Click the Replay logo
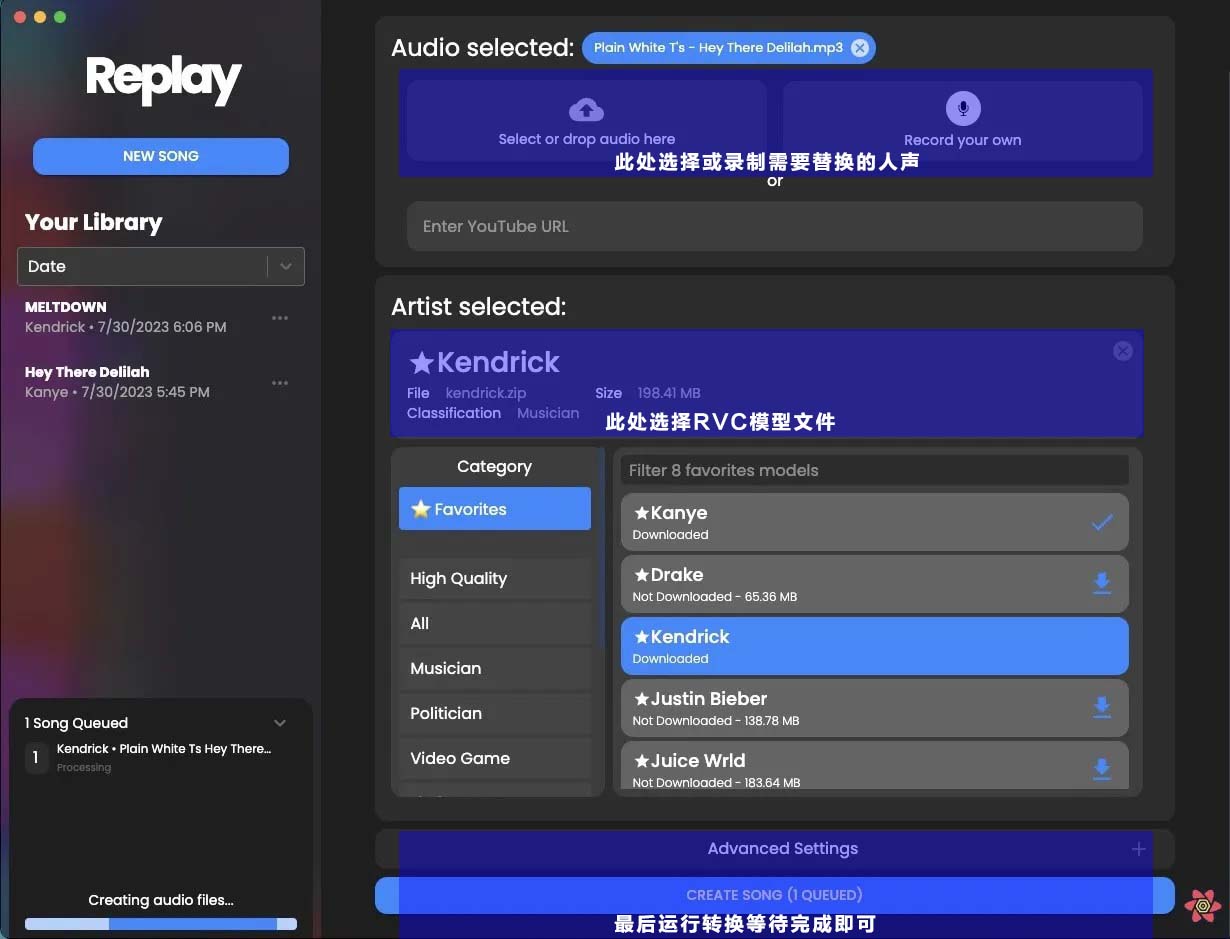This screenshot has height=939, width=1230. pyautogui.click(x=163, y=79)
